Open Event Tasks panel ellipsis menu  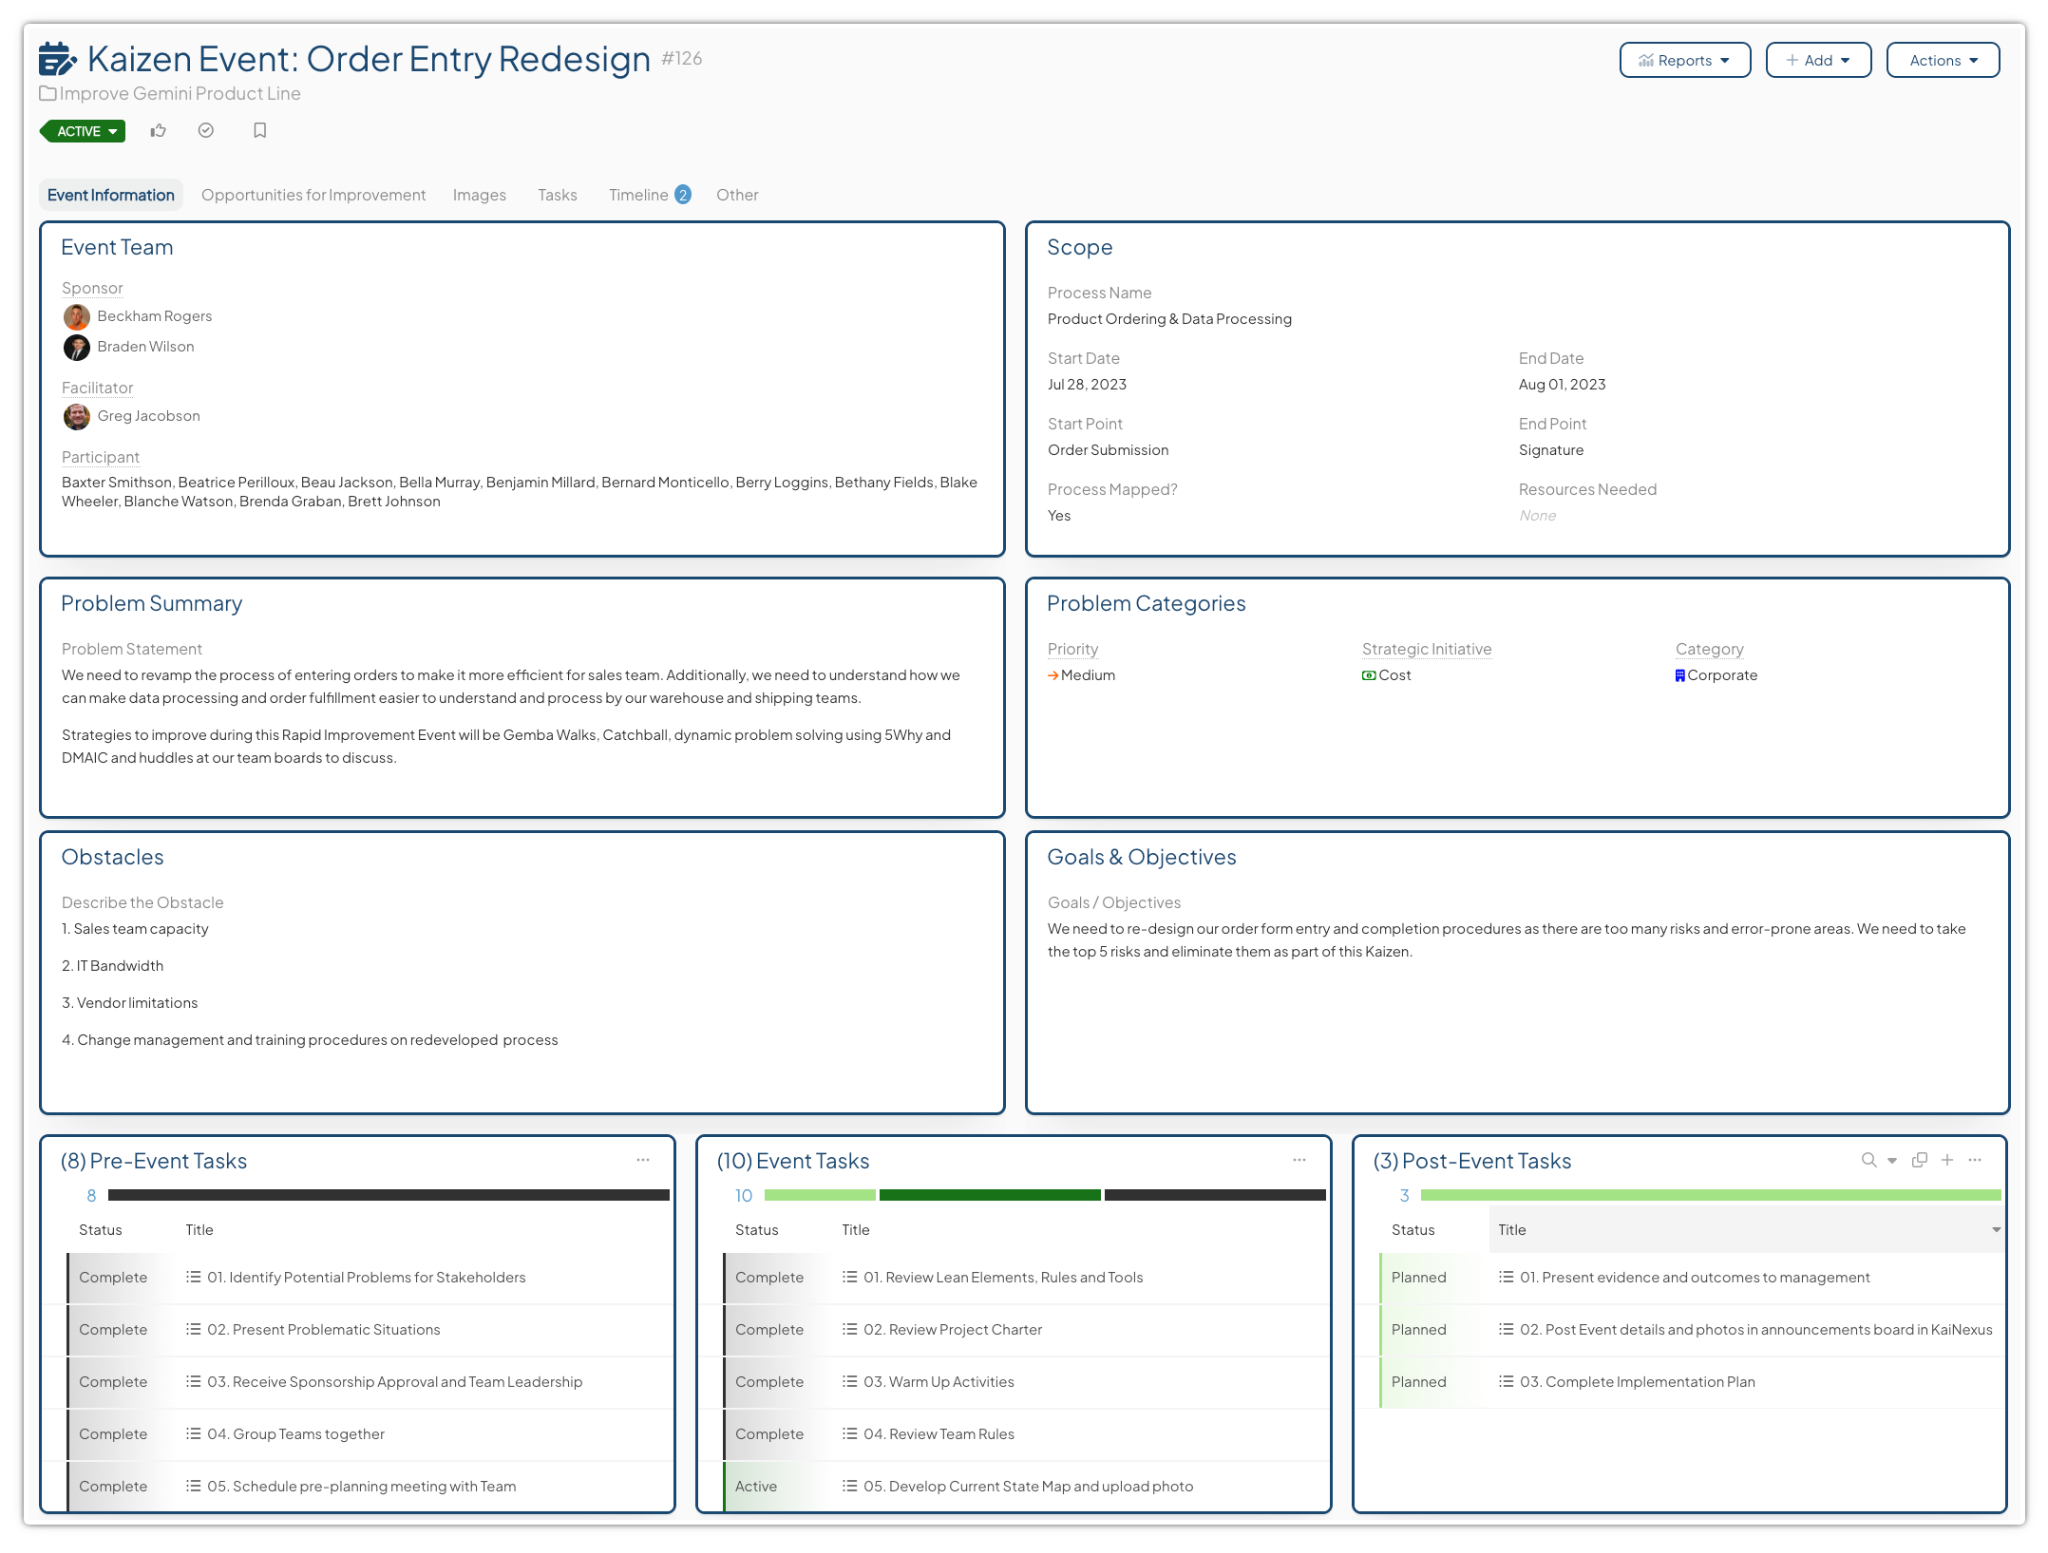[1299, 1160]
